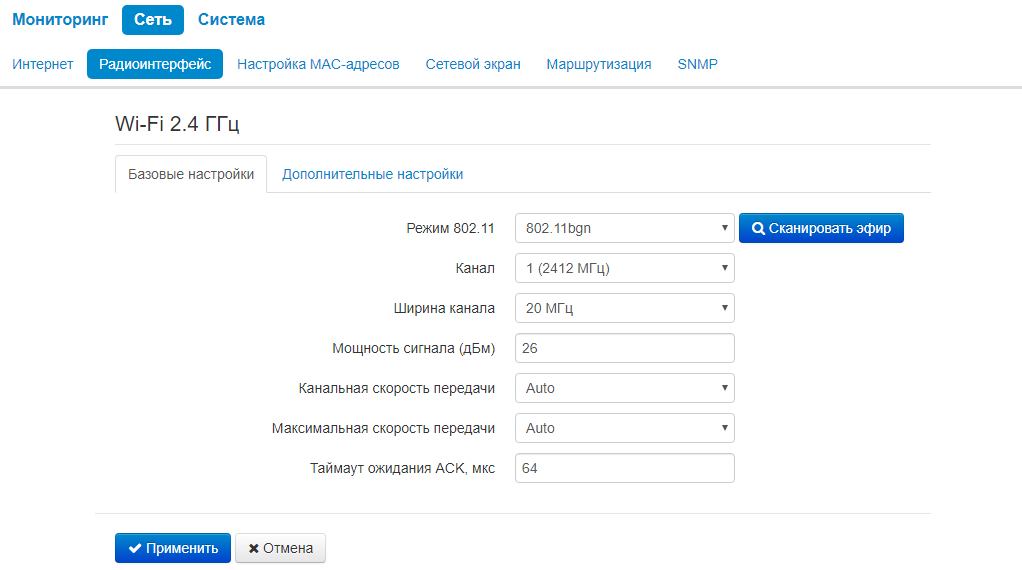Screen dimensions: 1022x570
Task: Open the Мониторинг top menu
Action: point(60,20)
